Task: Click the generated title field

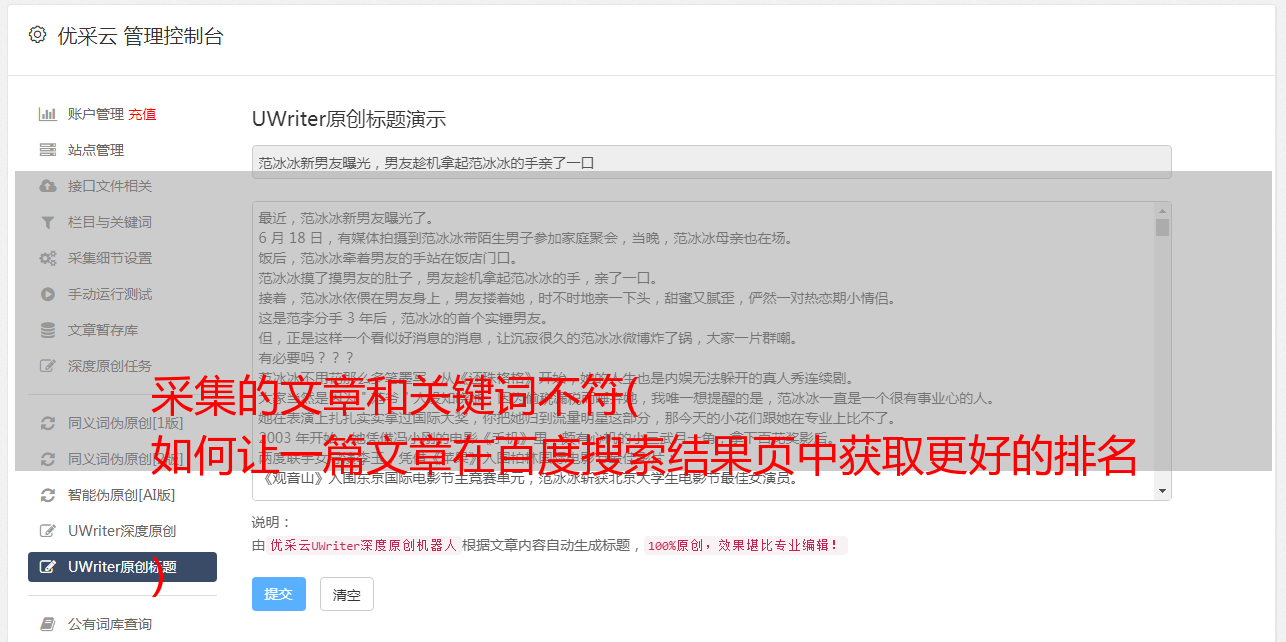Action: click(711, 162)
